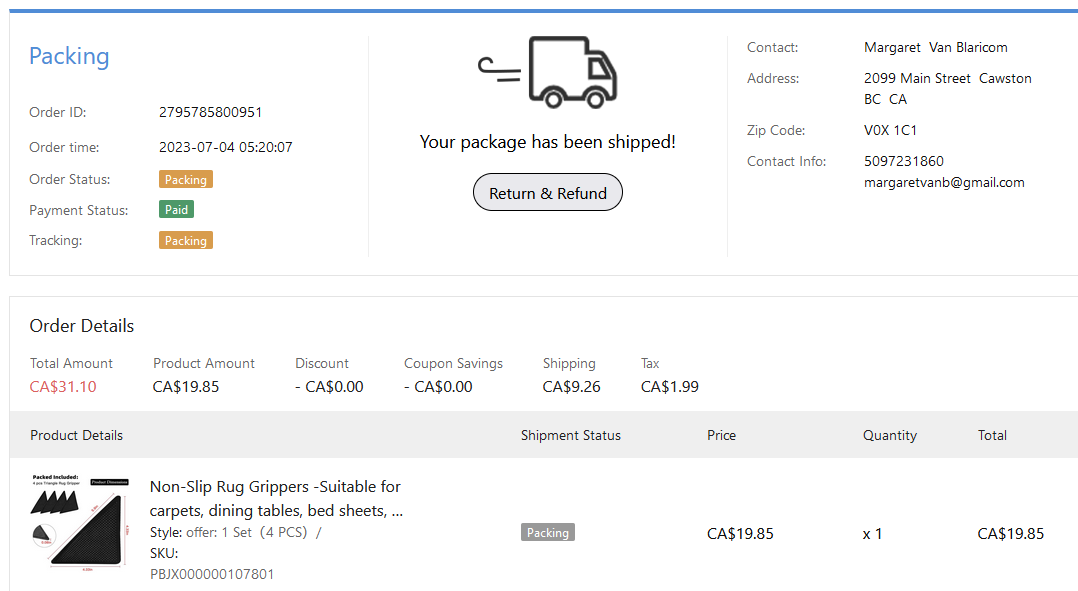Click the Shipment Status column header
This screenshot has height=591, width=1078.
(x=570, y=435)
